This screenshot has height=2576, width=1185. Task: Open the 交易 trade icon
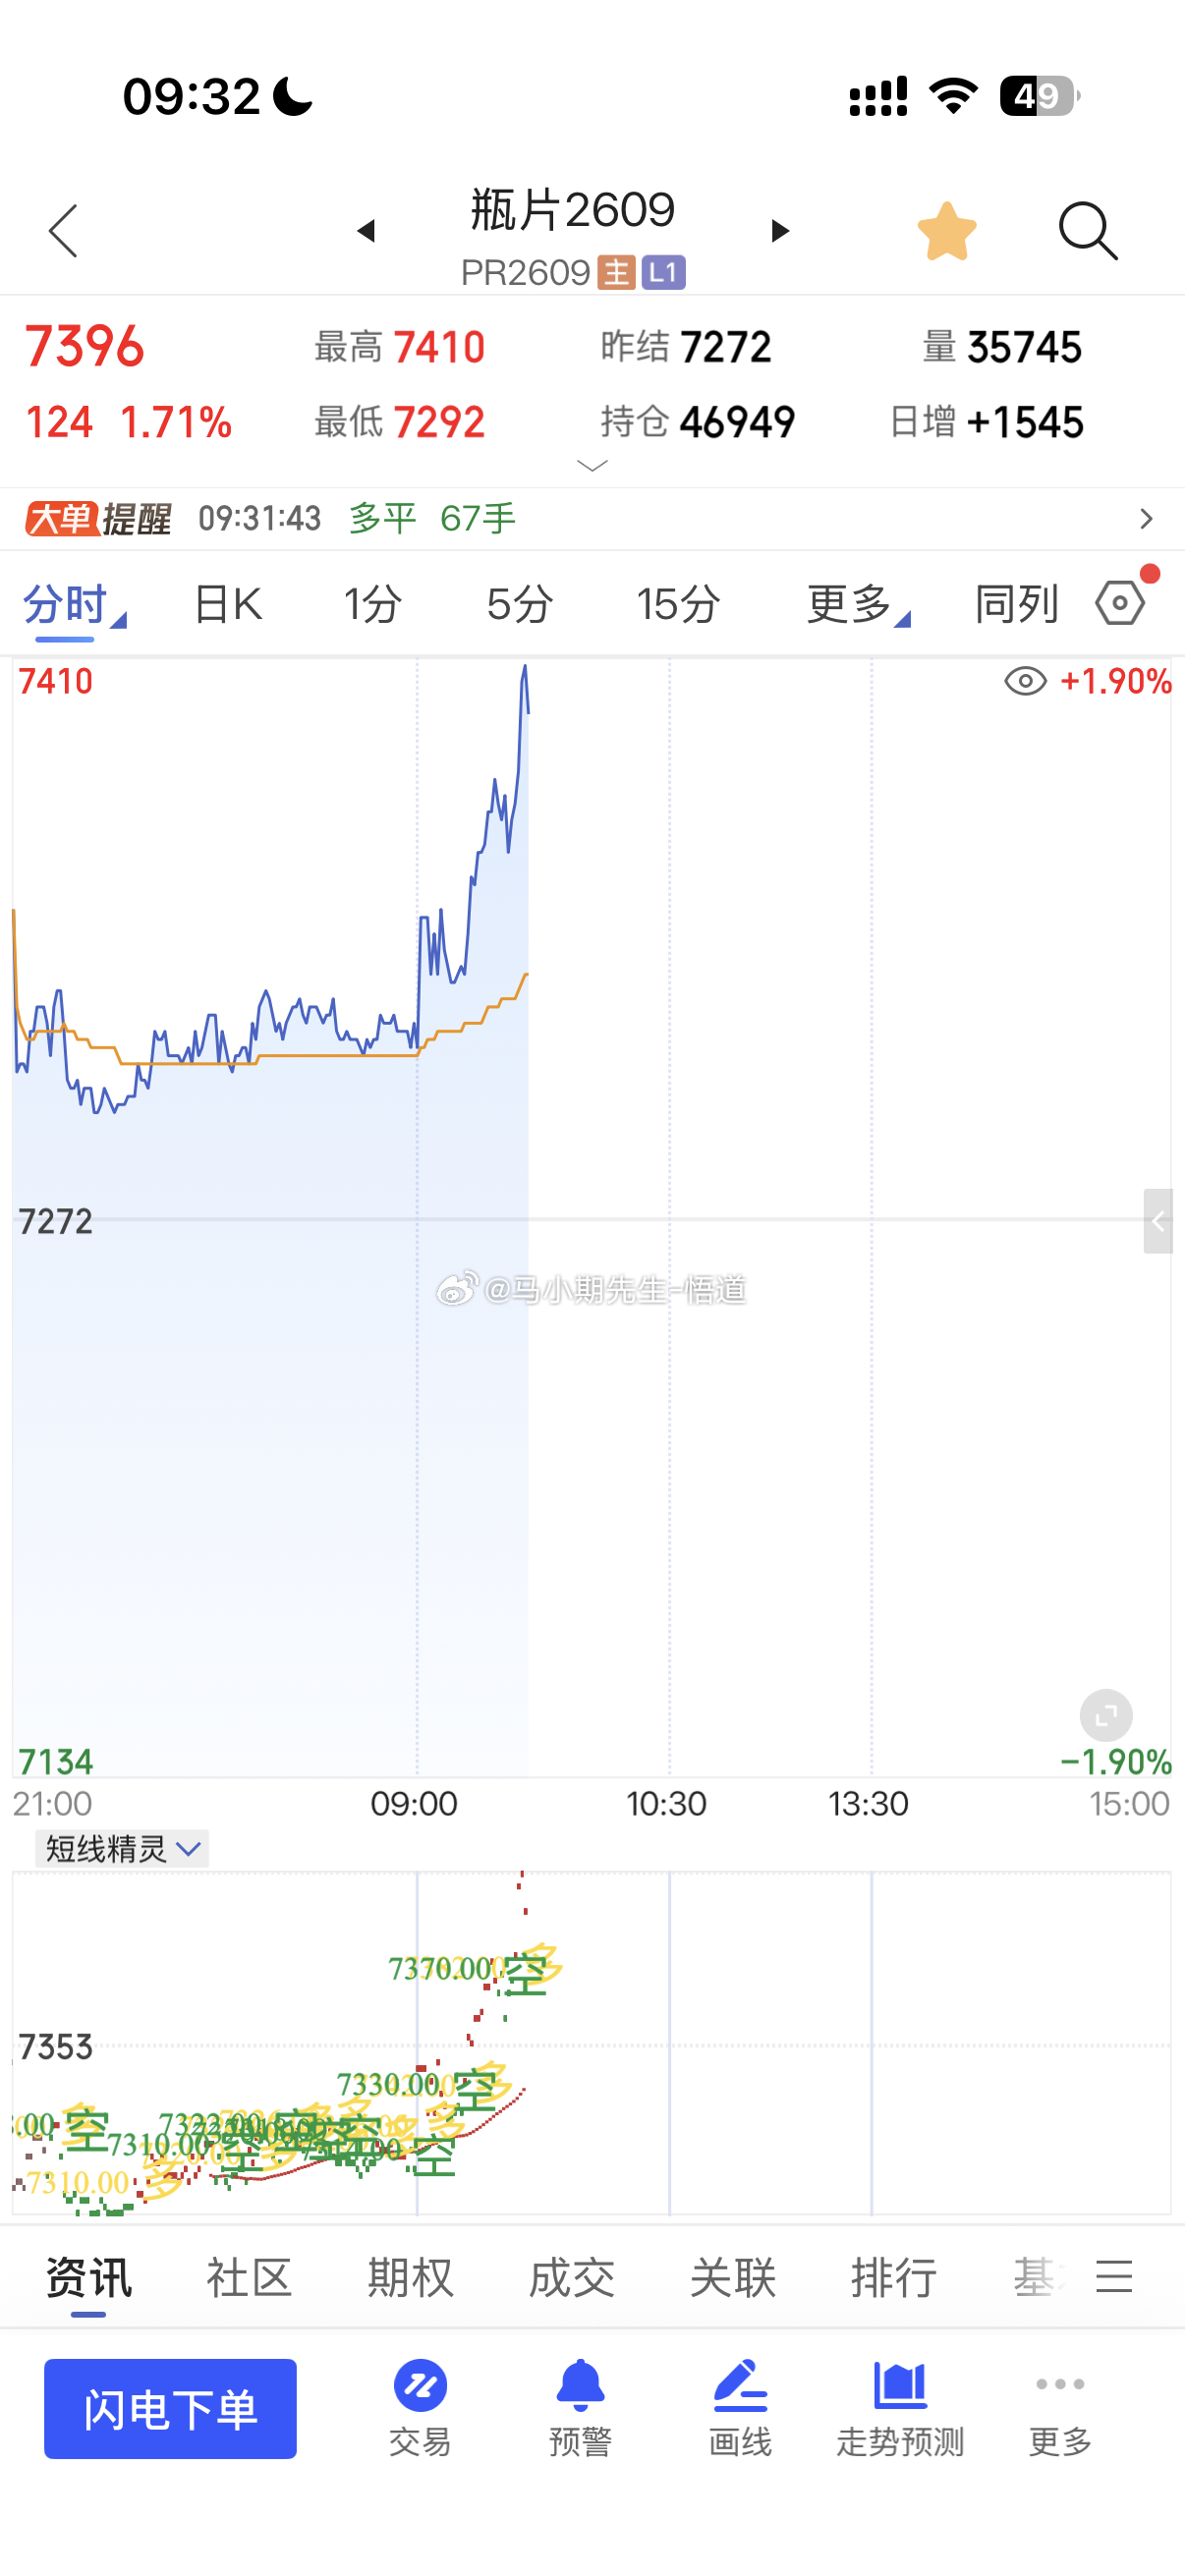[420, 2408]
